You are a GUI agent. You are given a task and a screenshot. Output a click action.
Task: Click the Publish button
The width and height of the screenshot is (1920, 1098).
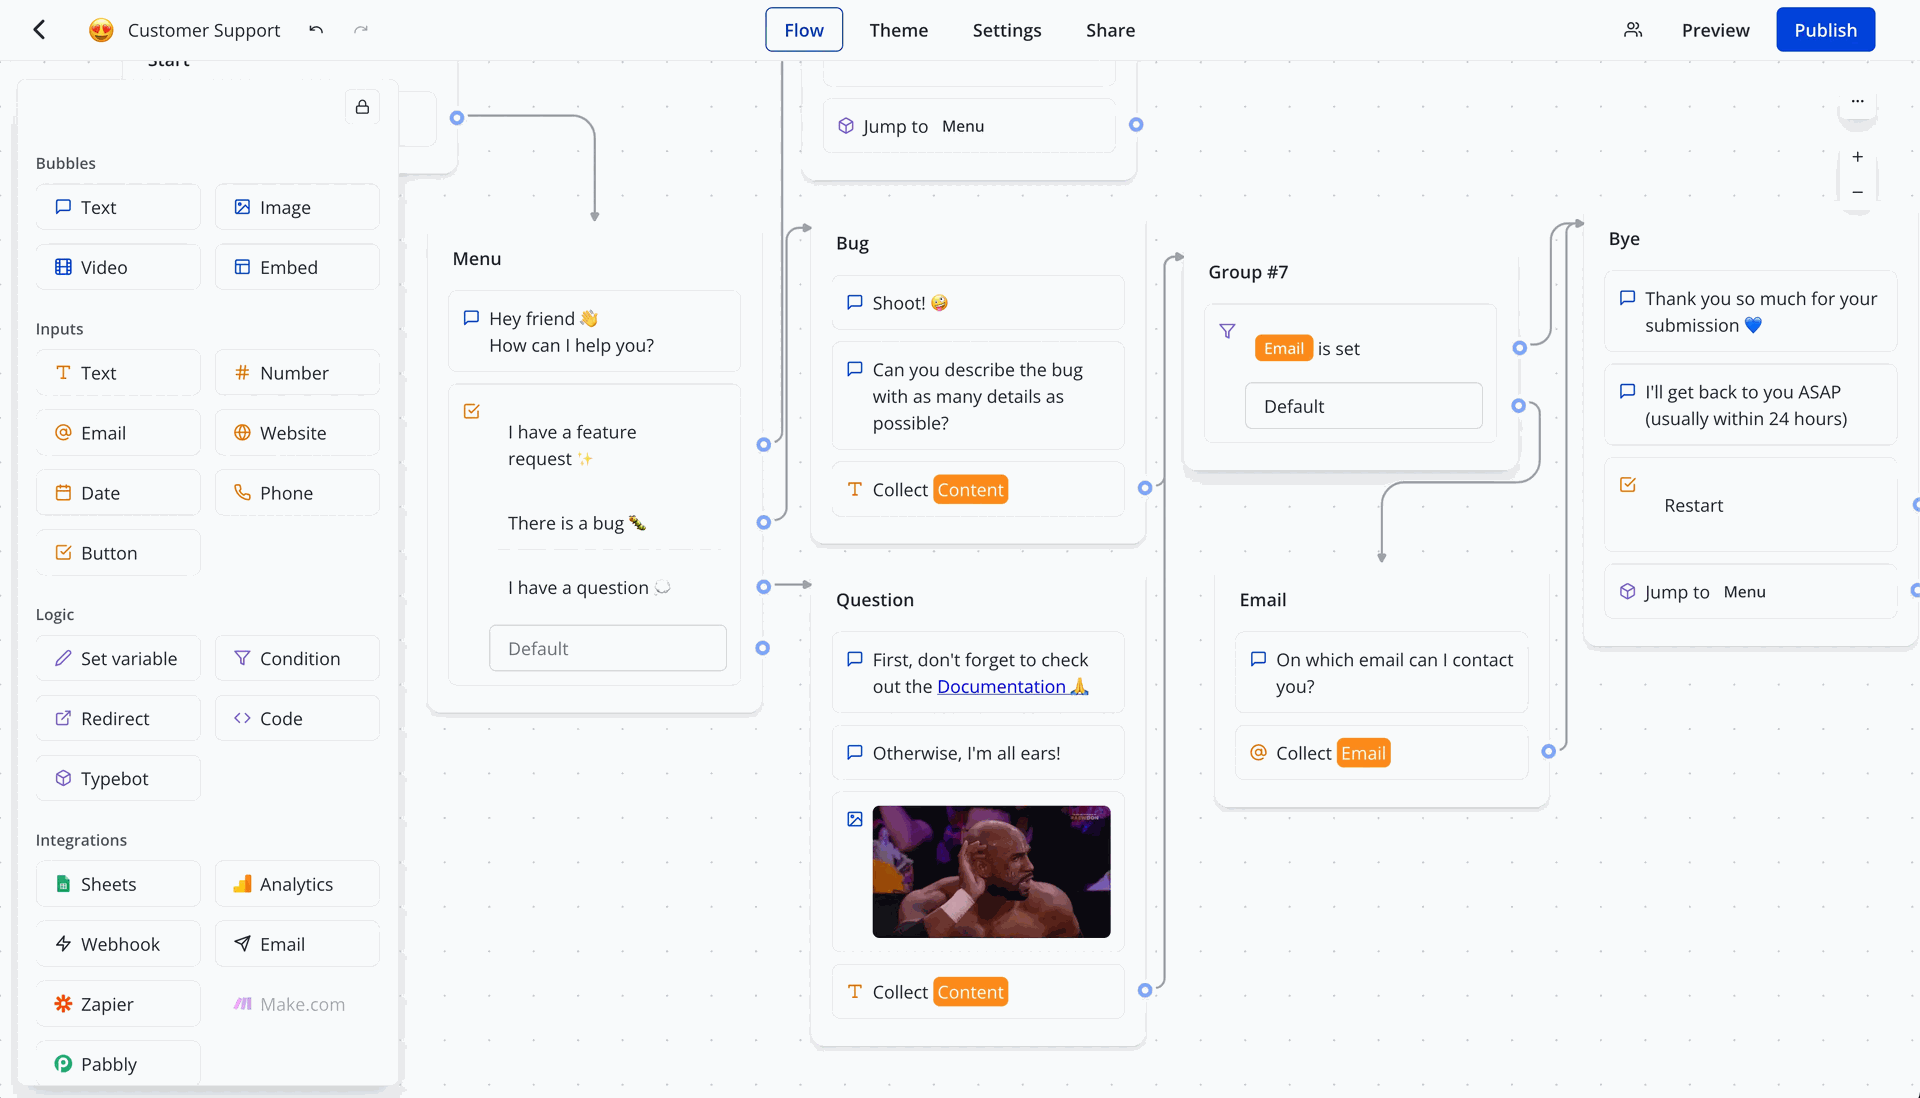pos(1825,30)
